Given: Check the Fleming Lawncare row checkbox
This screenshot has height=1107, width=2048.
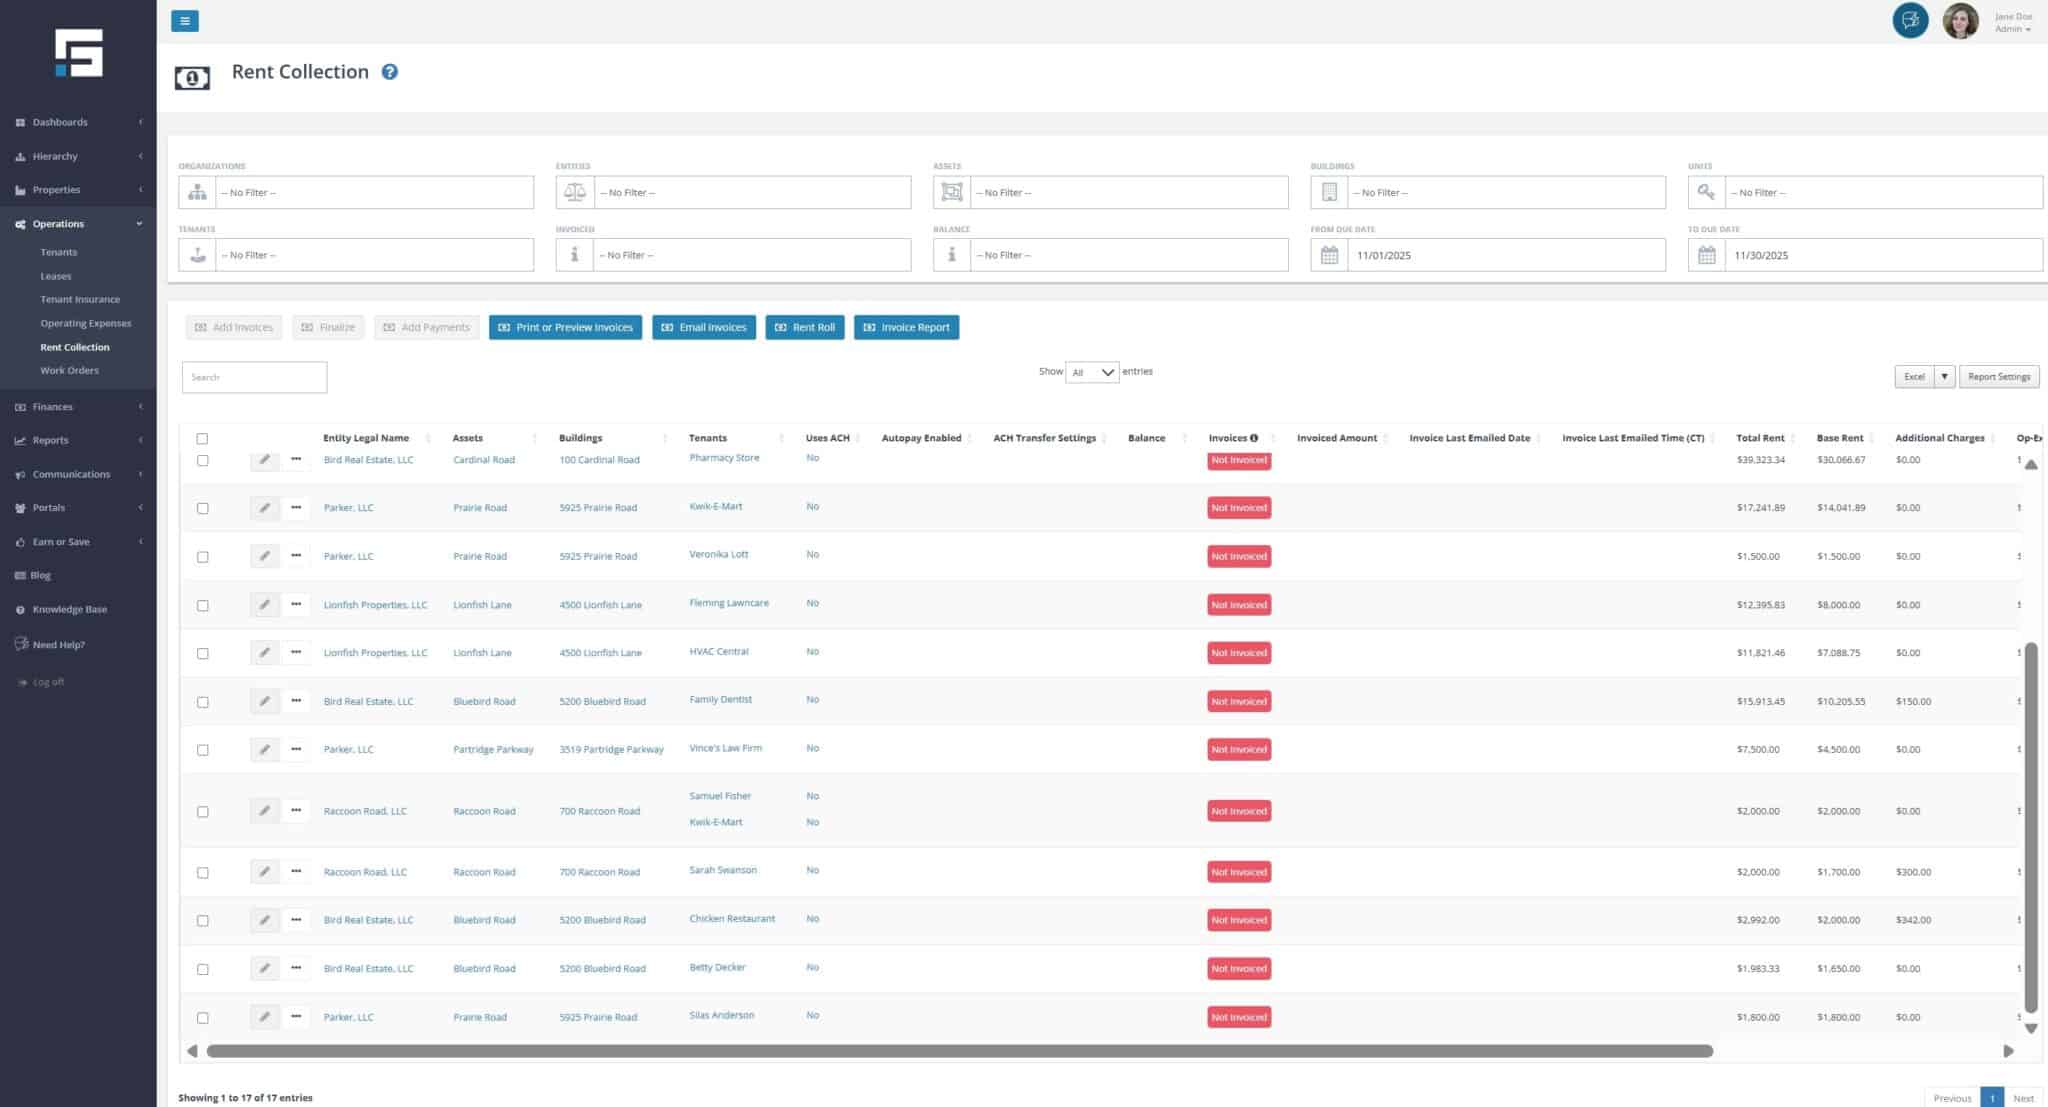Looking at the screenshot, I should pyautogui.click(x=203, y=605).
